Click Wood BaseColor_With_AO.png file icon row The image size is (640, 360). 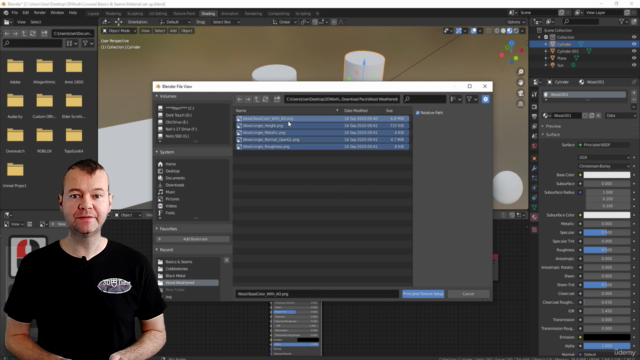(322, 119)
